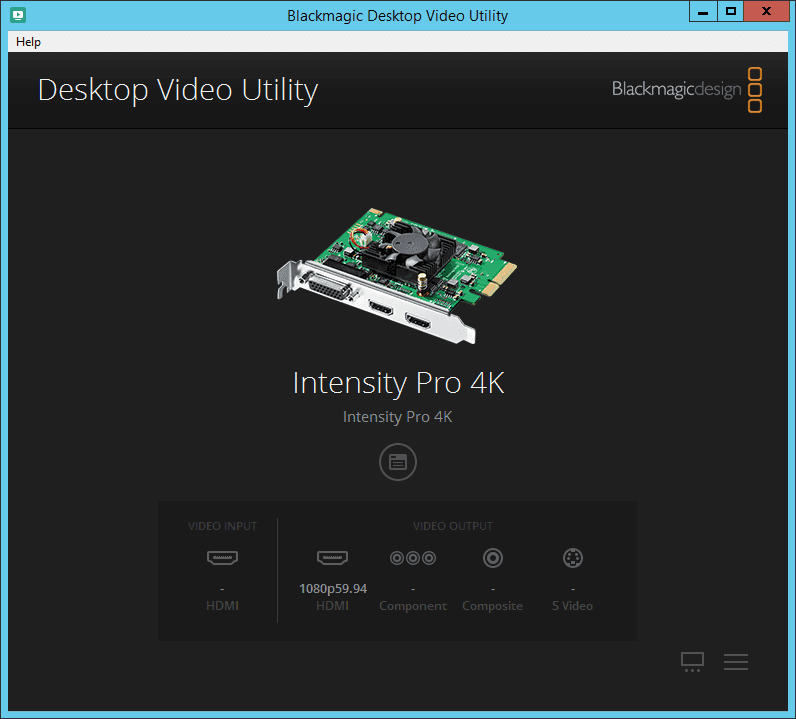Minimize the Desktop Video Utility window
Image resolution: width=796 pixels, height=719 pixels.
703,12
